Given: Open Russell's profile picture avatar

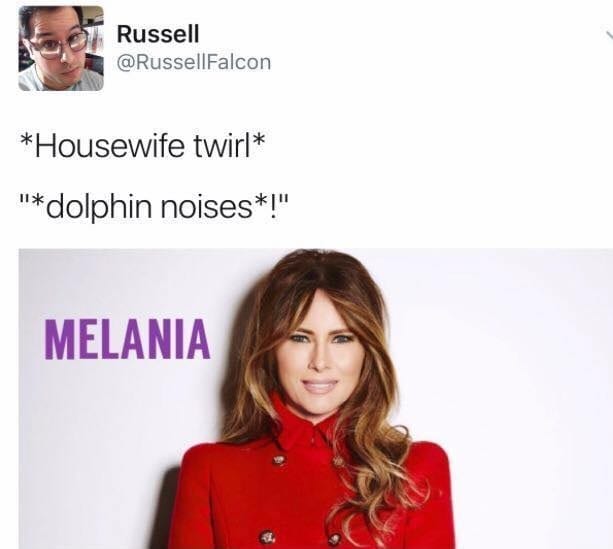Looking at the screenshot, I should click(x=61, y=48).
